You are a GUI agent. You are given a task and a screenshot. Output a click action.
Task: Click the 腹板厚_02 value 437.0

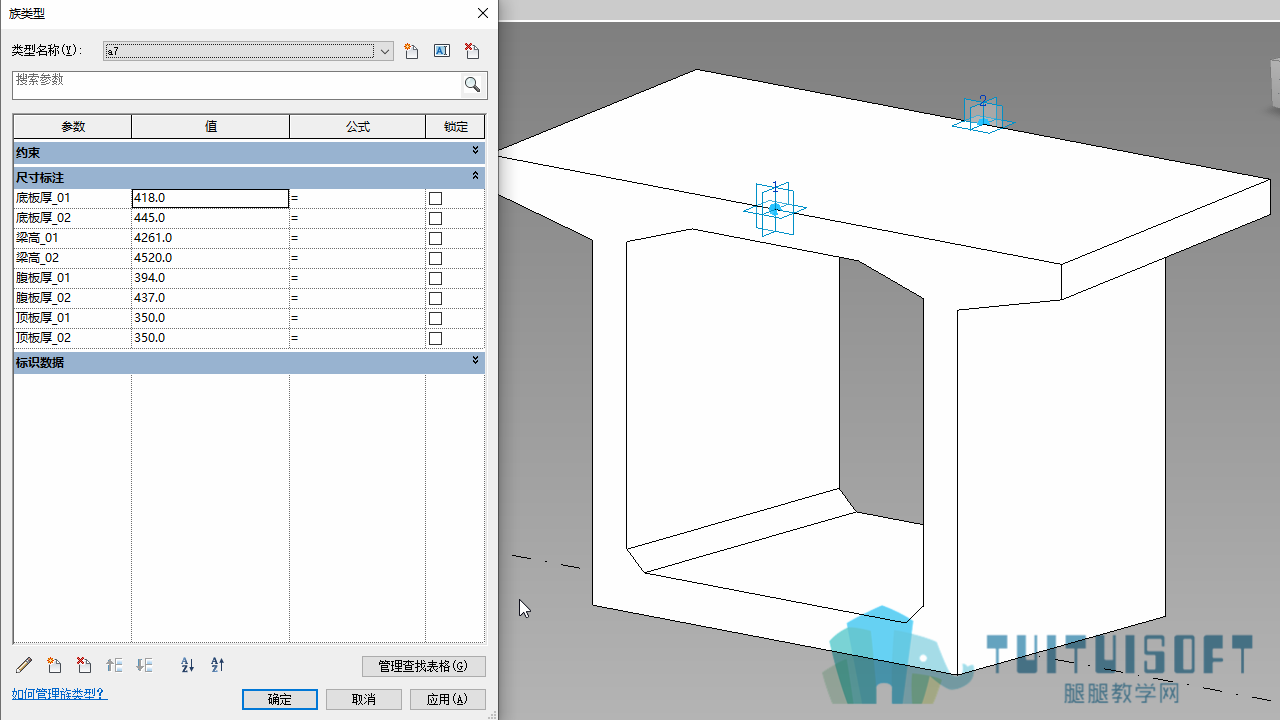(210, 298)
